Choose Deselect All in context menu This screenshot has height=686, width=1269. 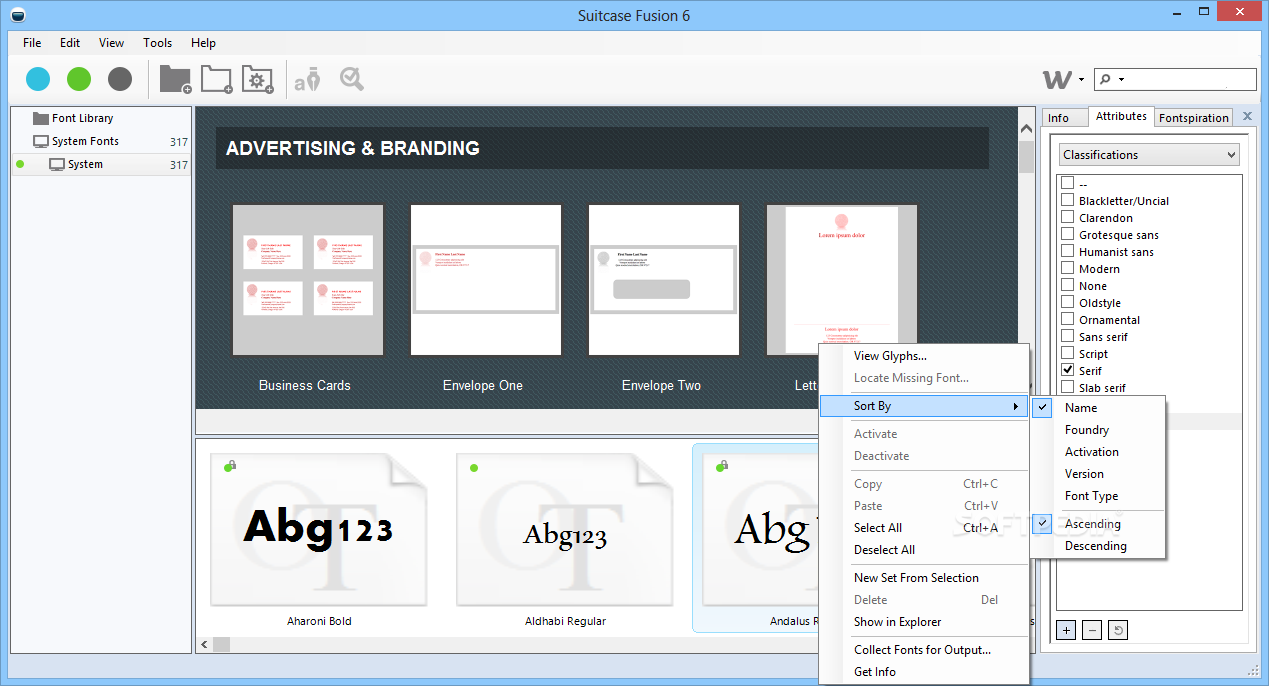point(924,550)
